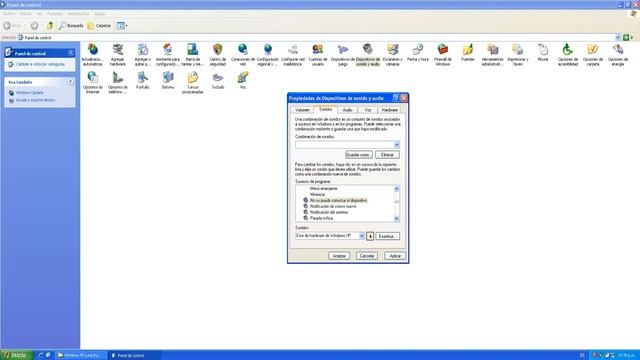Switch to Volumen tab

[302, 110]
